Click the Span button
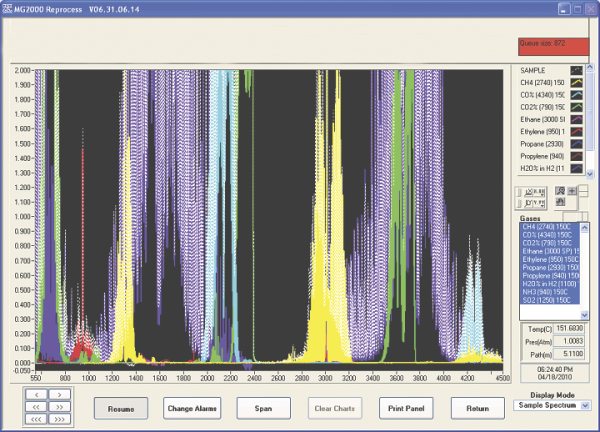Viewport: 600px width, 432px height. [264, 408]
